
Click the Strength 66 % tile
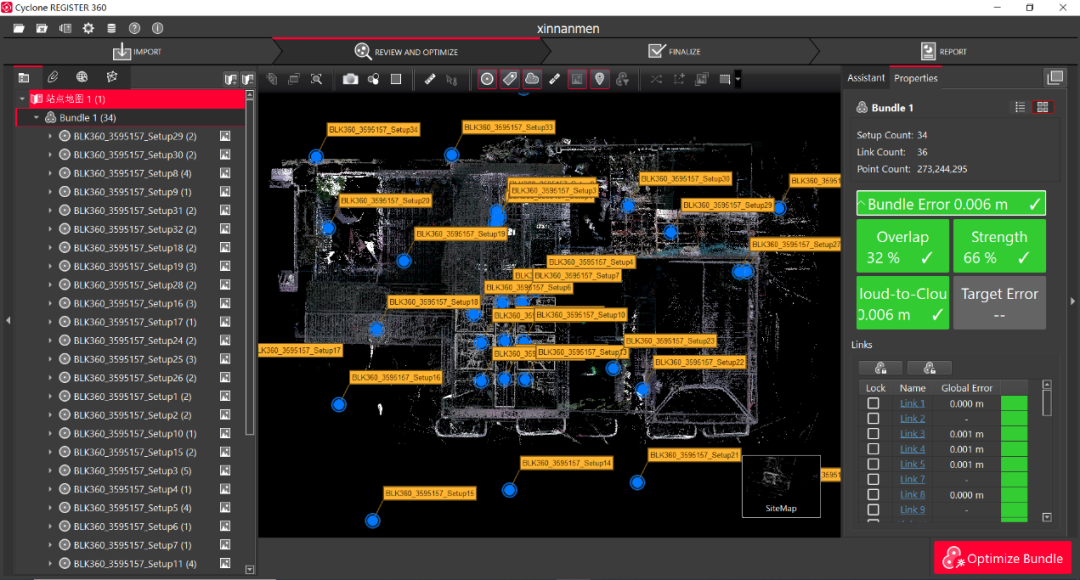pos(999,246)
